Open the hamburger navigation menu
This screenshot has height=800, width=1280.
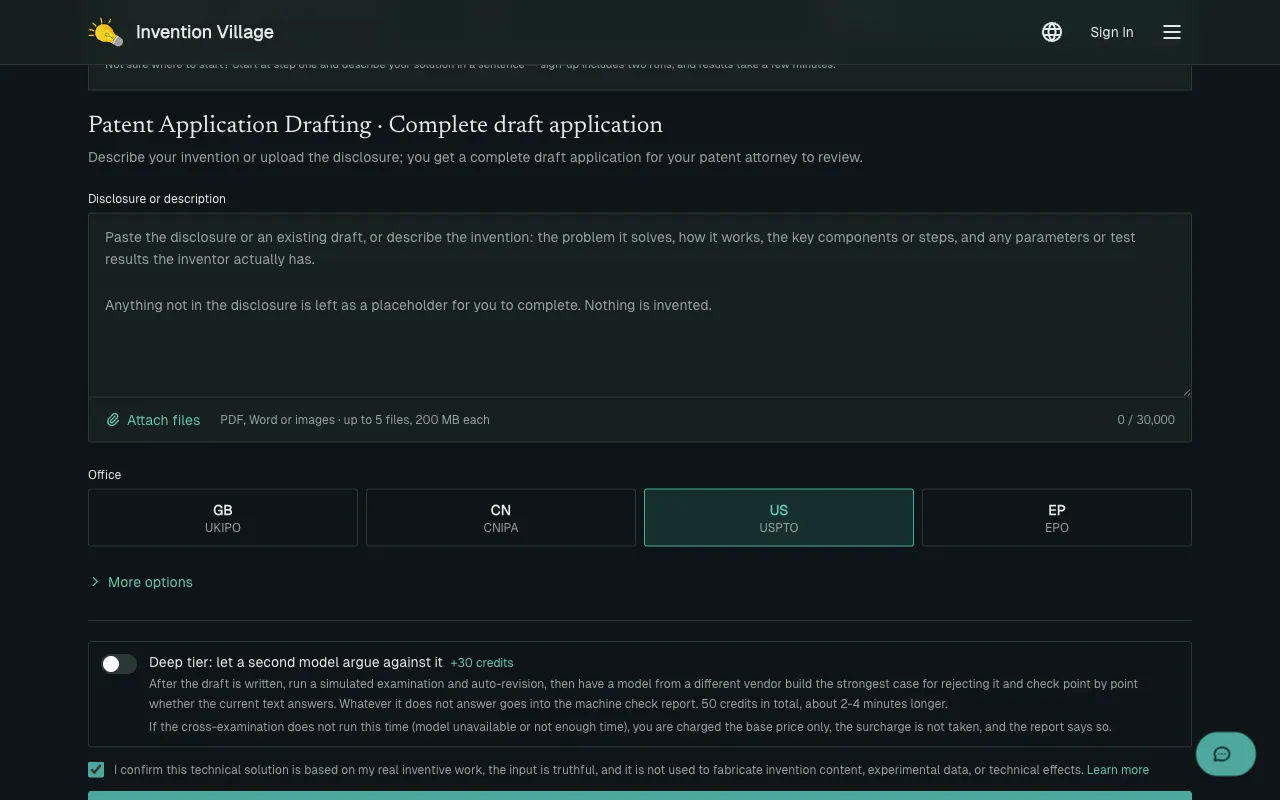coord(1172,32)
